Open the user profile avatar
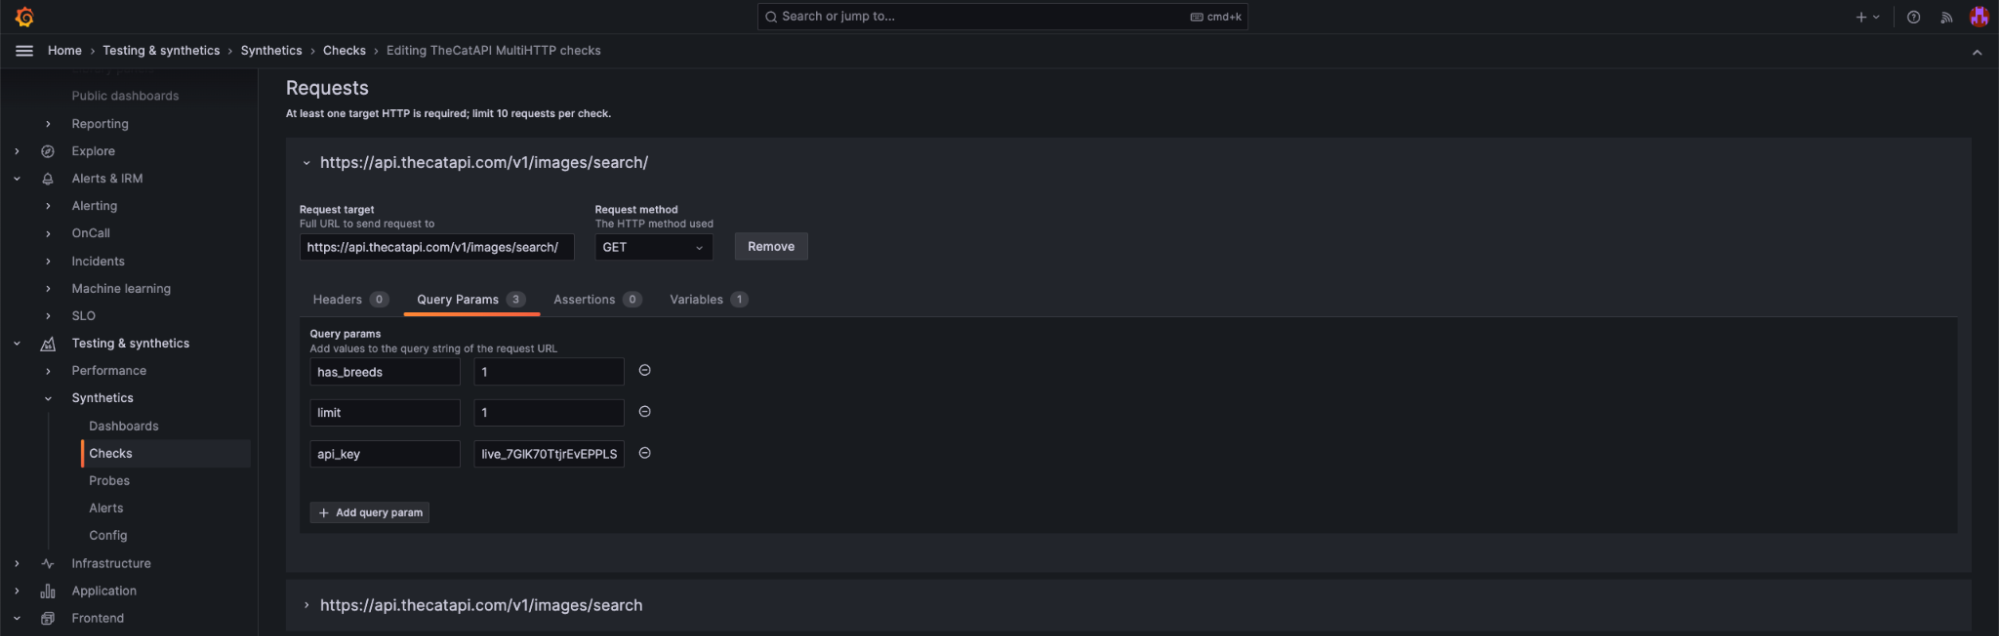The height and width of the screenshot is (637, 1999). pos(1978,17)
